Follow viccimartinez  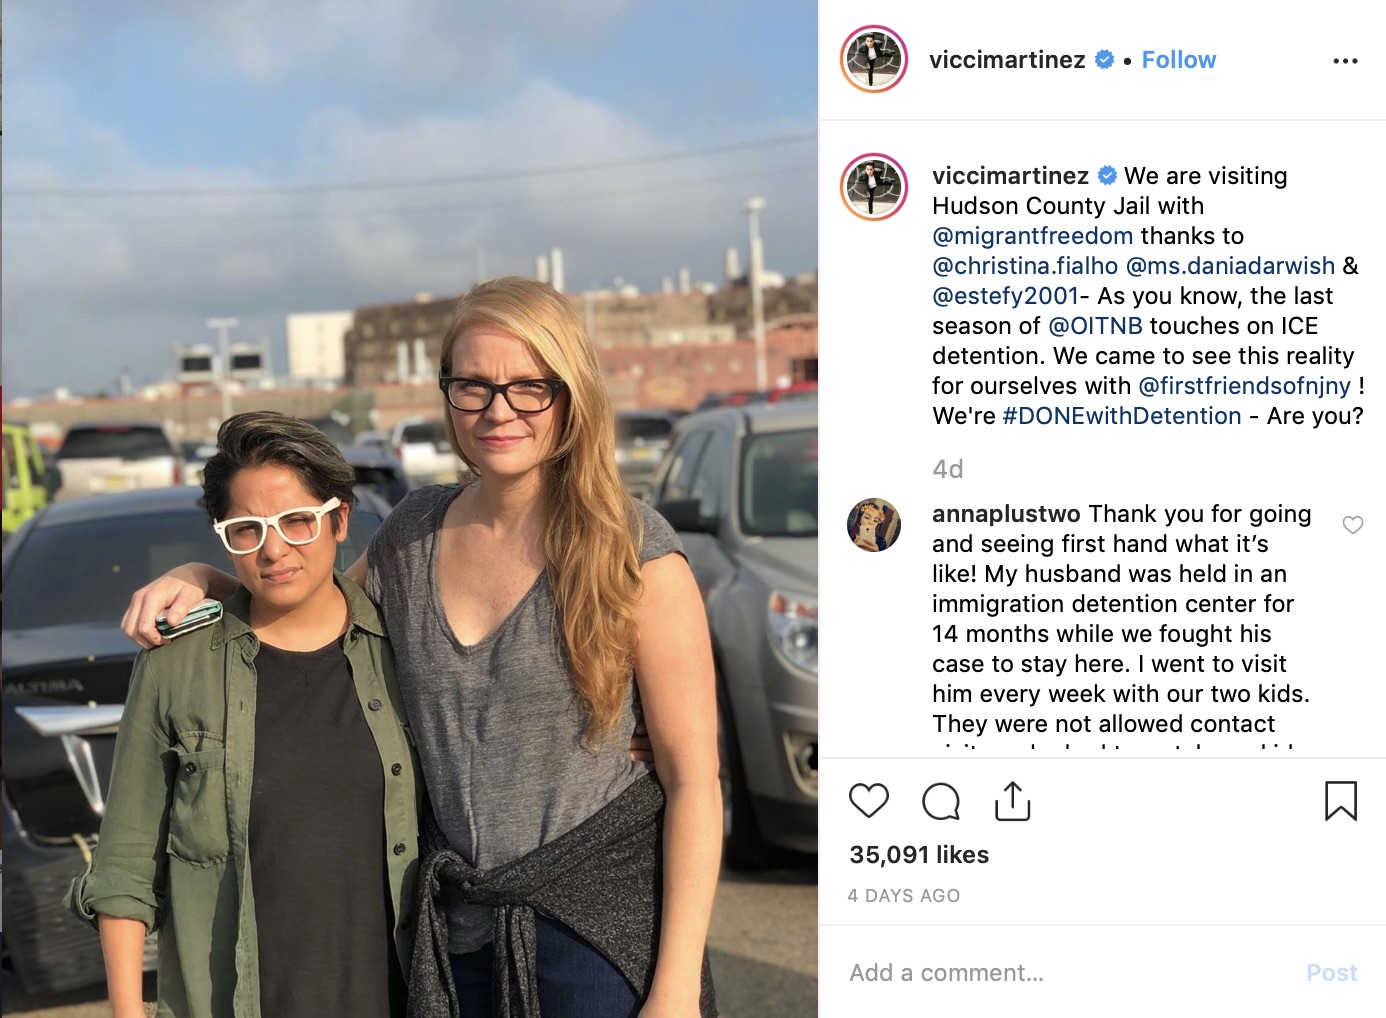point(1178,60)
